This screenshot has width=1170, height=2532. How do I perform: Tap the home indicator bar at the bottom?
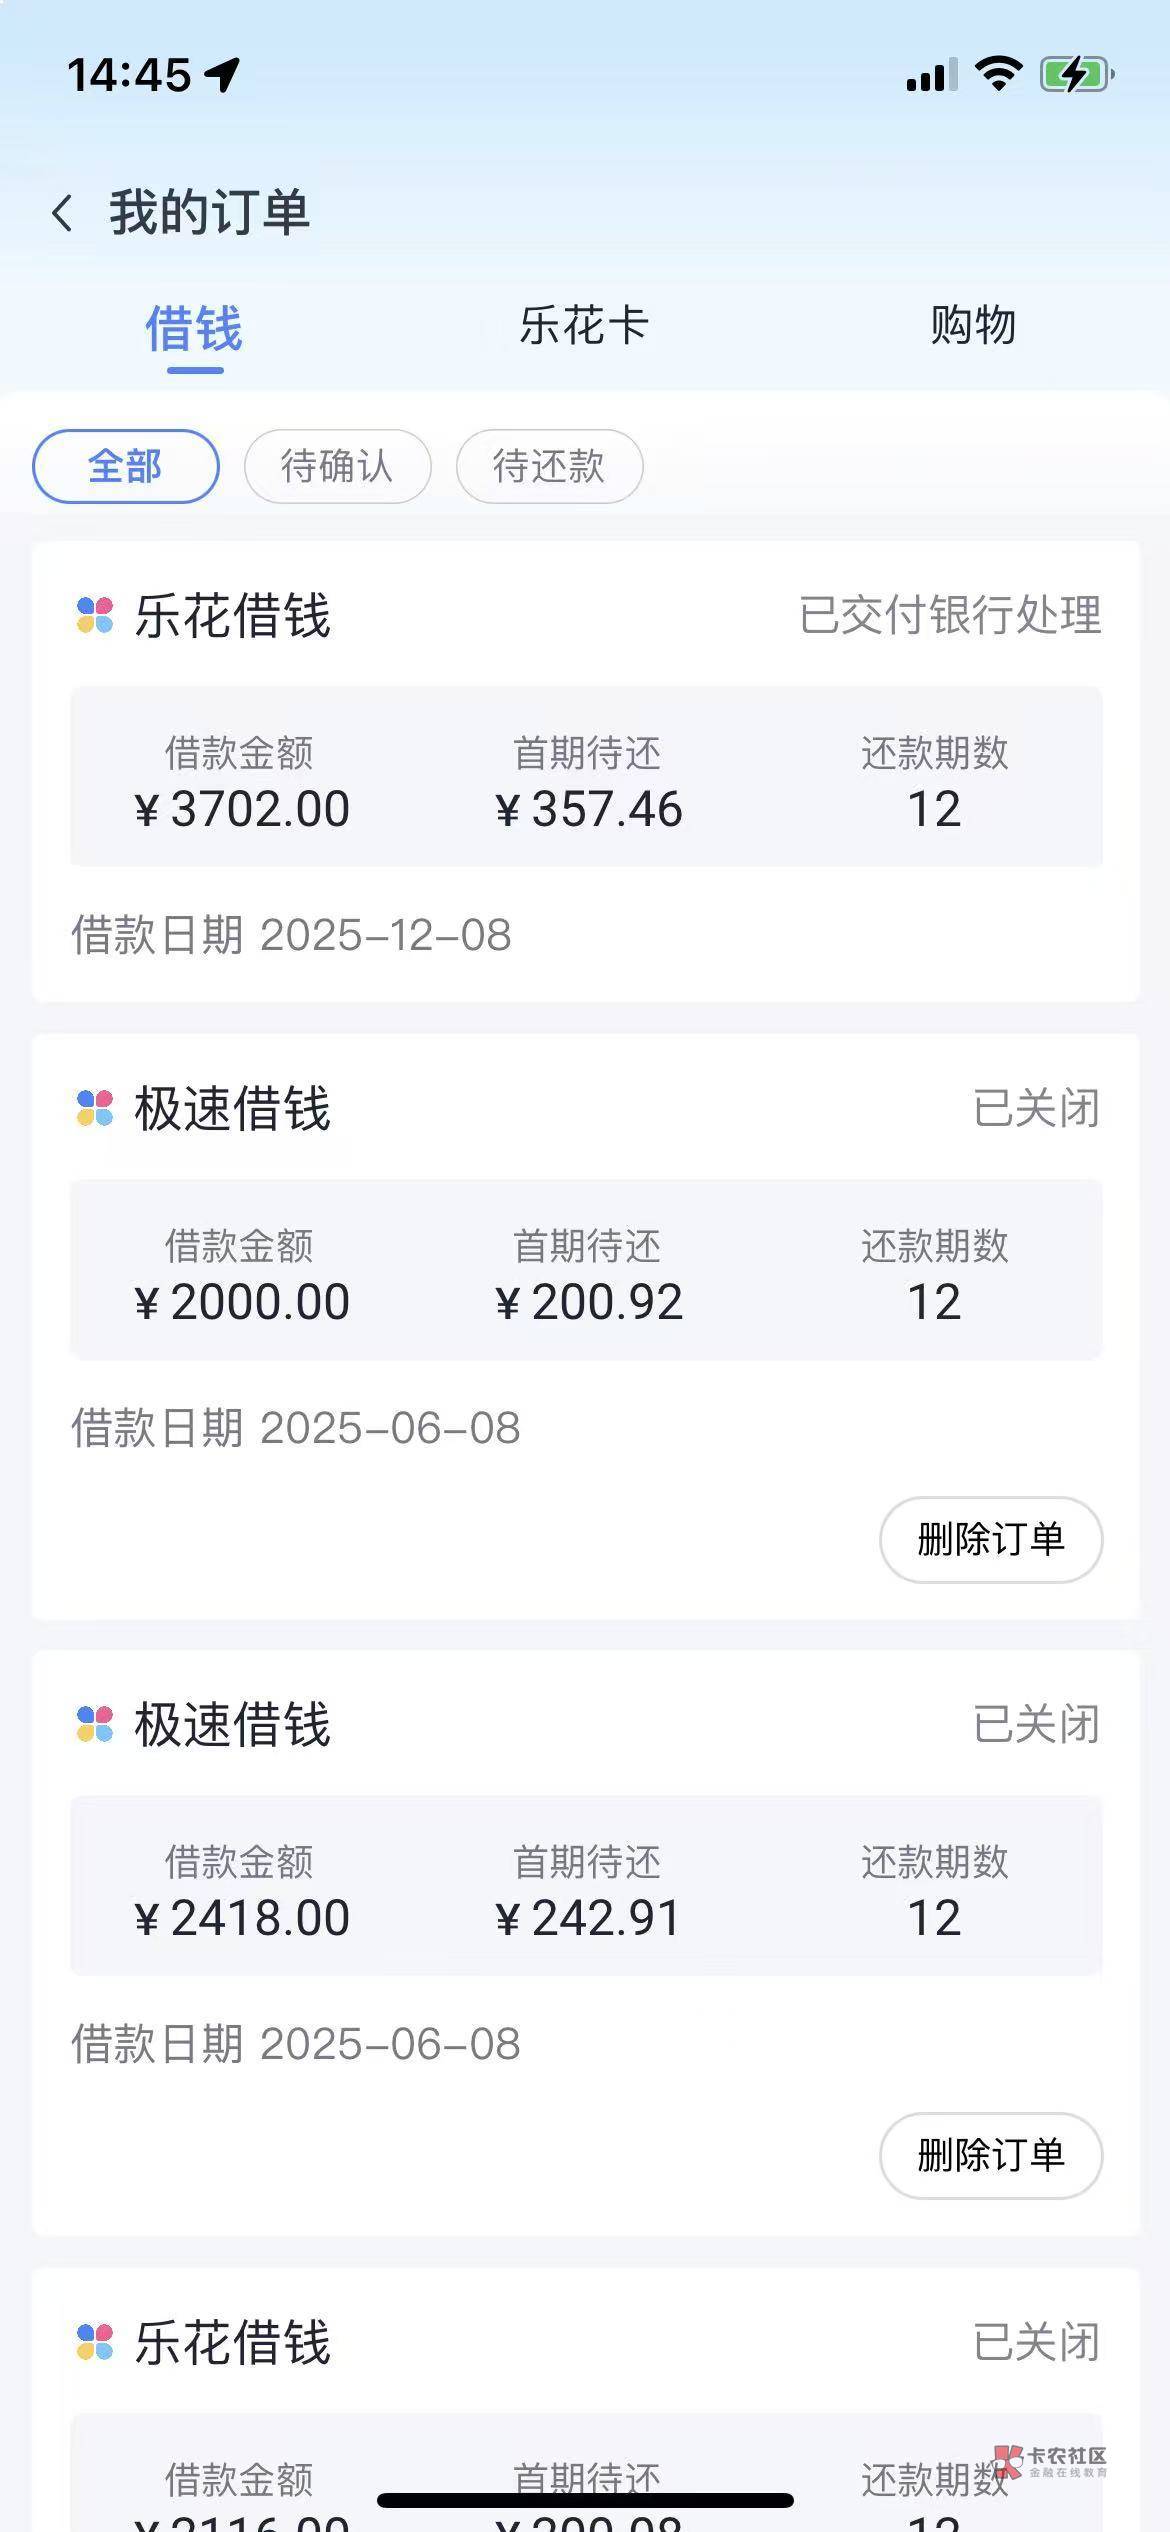coord(585,2500)
